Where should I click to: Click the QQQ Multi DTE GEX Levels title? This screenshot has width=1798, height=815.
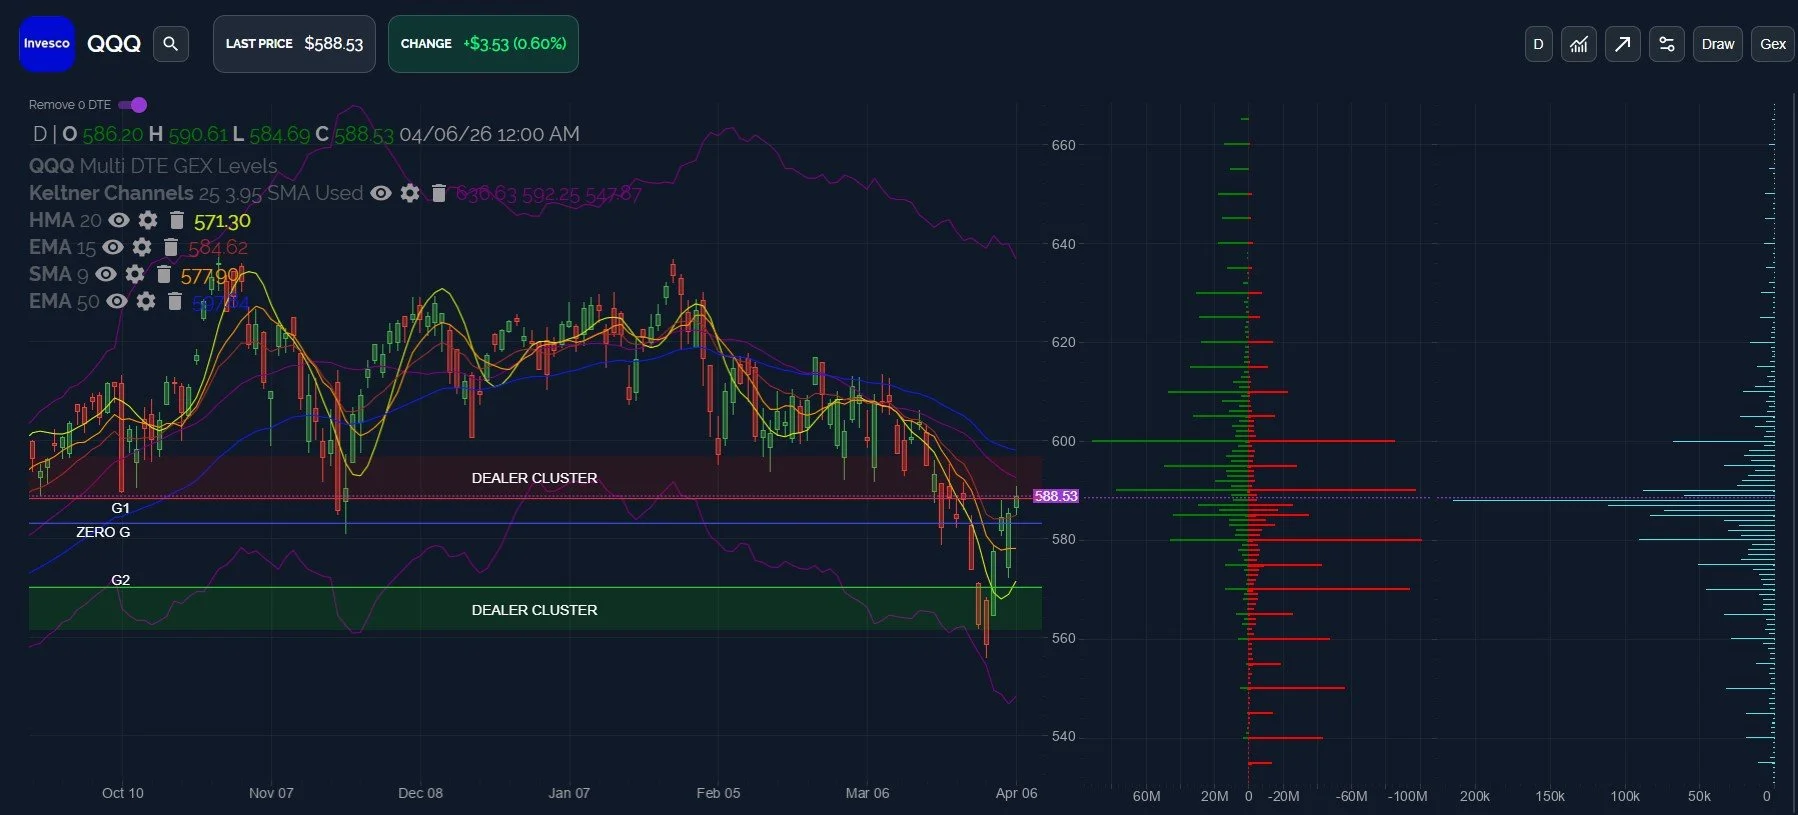(153, 166)
